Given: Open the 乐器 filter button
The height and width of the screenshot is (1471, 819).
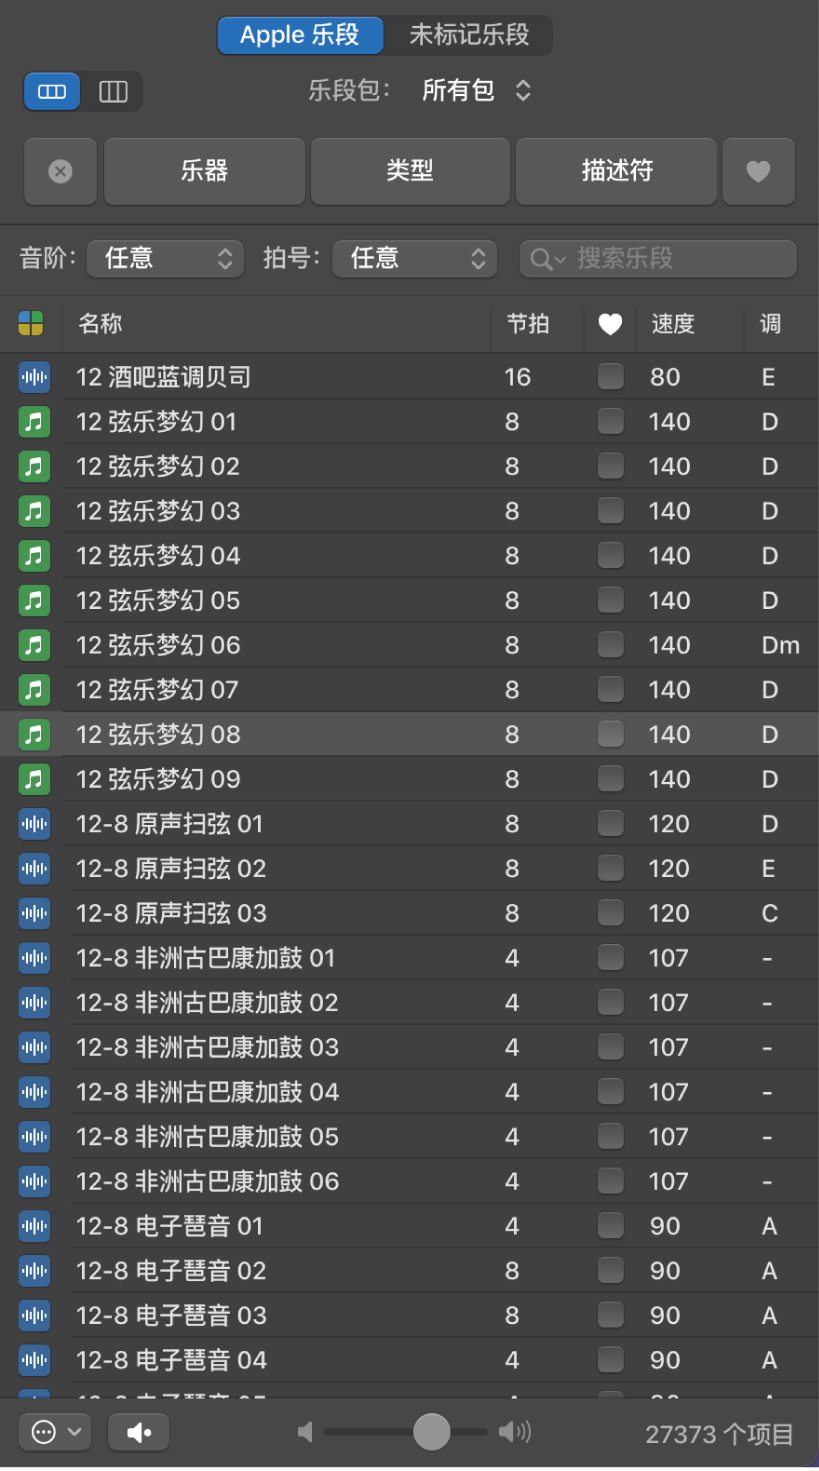Looking at the screenshot, I should [x=204, y=172].
